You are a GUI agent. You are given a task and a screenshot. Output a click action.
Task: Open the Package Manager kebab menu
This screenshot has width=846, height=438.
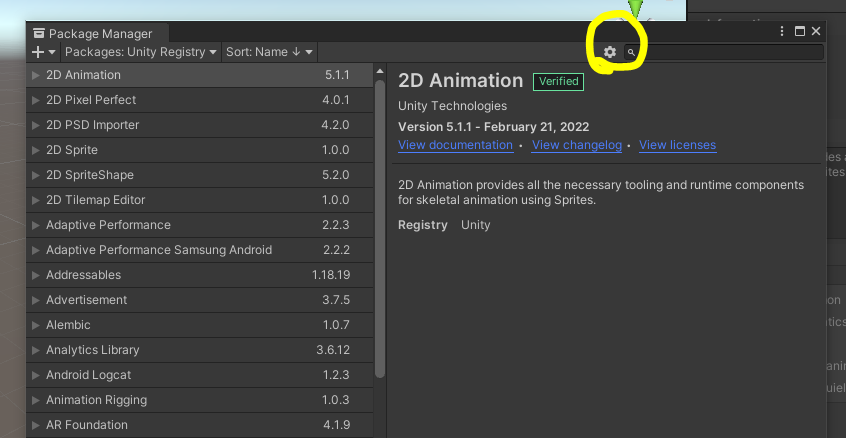(x=782, y=31)
